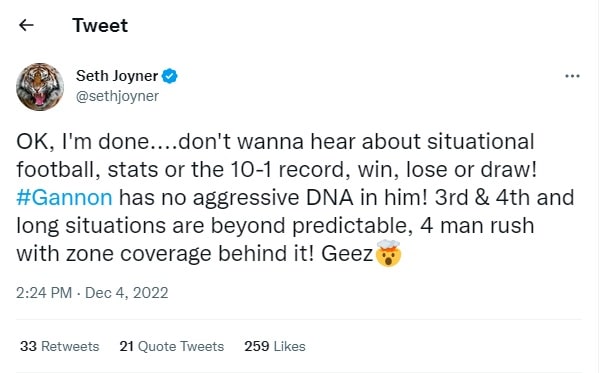Screen dimensions: 600x373
Task: Click the Tweet page heading
Action: pyautogui.click(x=100, y=26)
